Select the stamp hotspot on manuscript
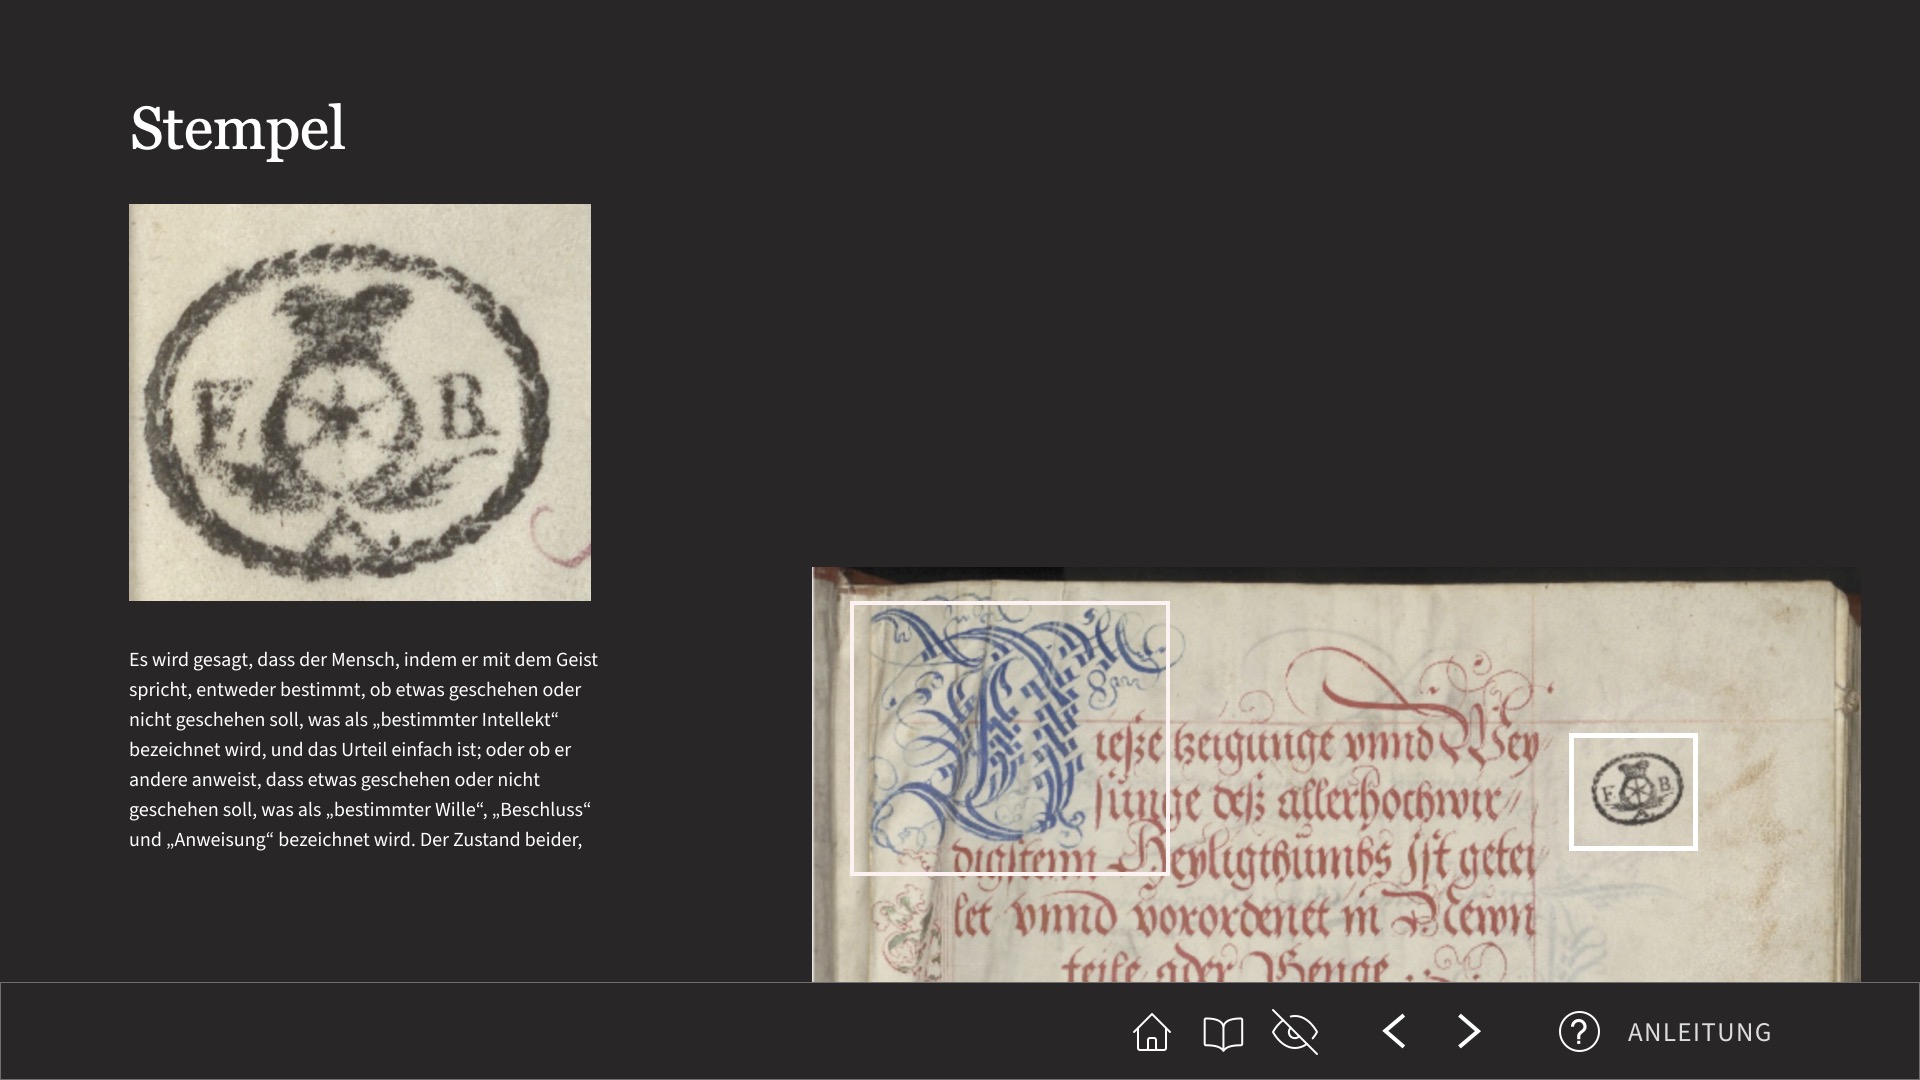 [x=1633, y=792]
